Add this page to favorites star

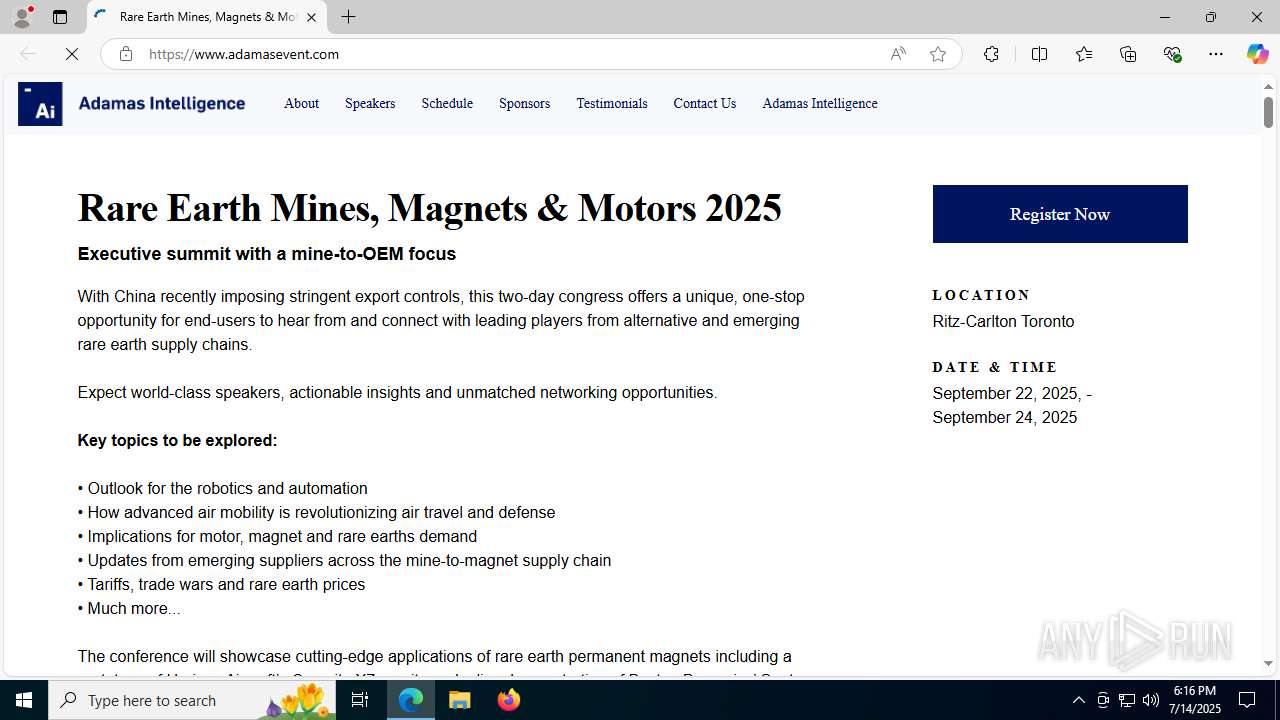click(937, 54)
